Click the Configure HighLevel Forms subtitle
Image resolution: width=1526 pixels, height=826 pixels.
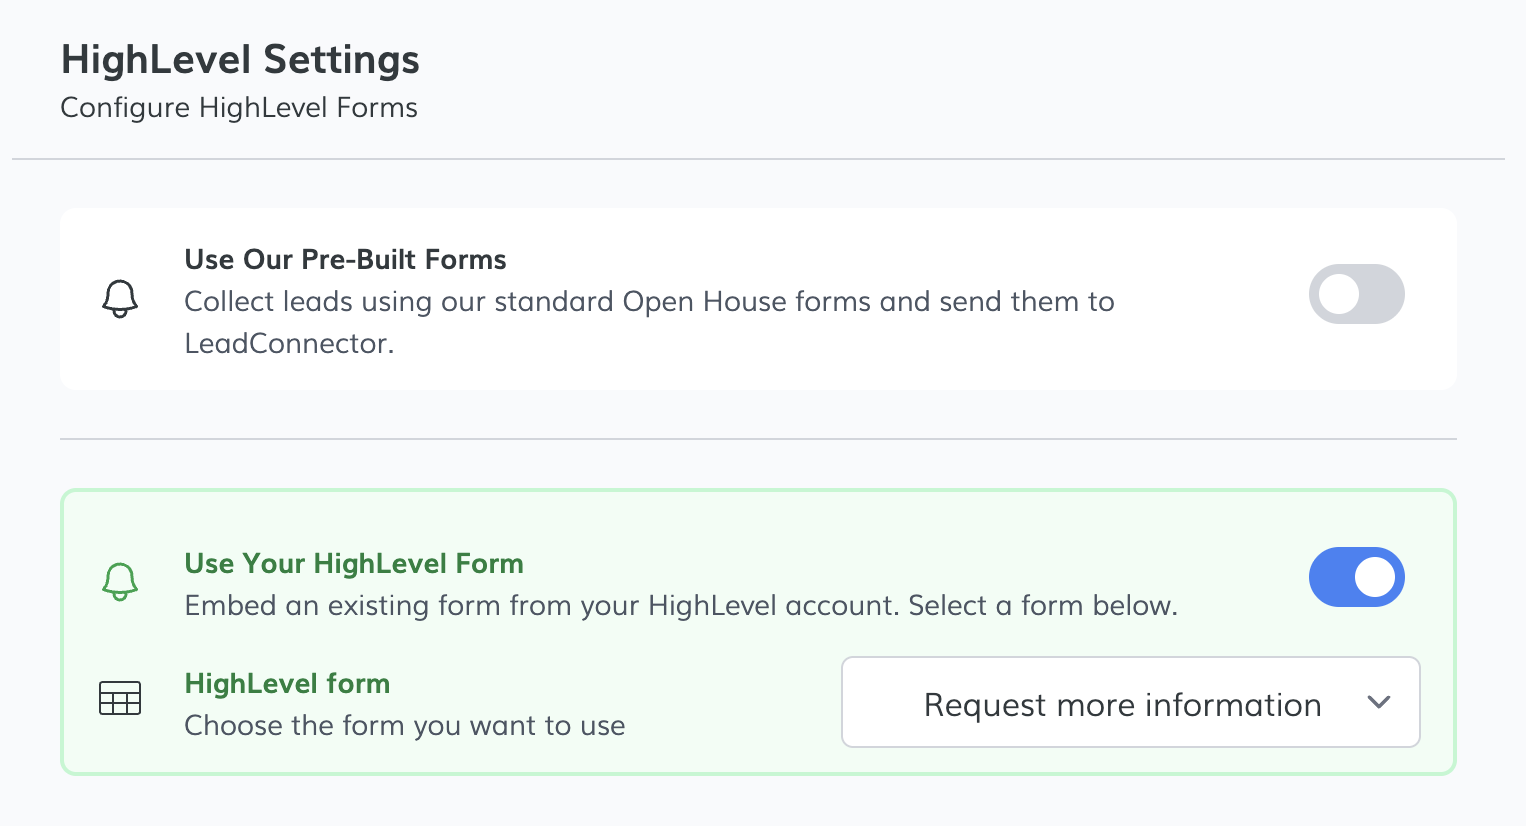pos(239,108)
